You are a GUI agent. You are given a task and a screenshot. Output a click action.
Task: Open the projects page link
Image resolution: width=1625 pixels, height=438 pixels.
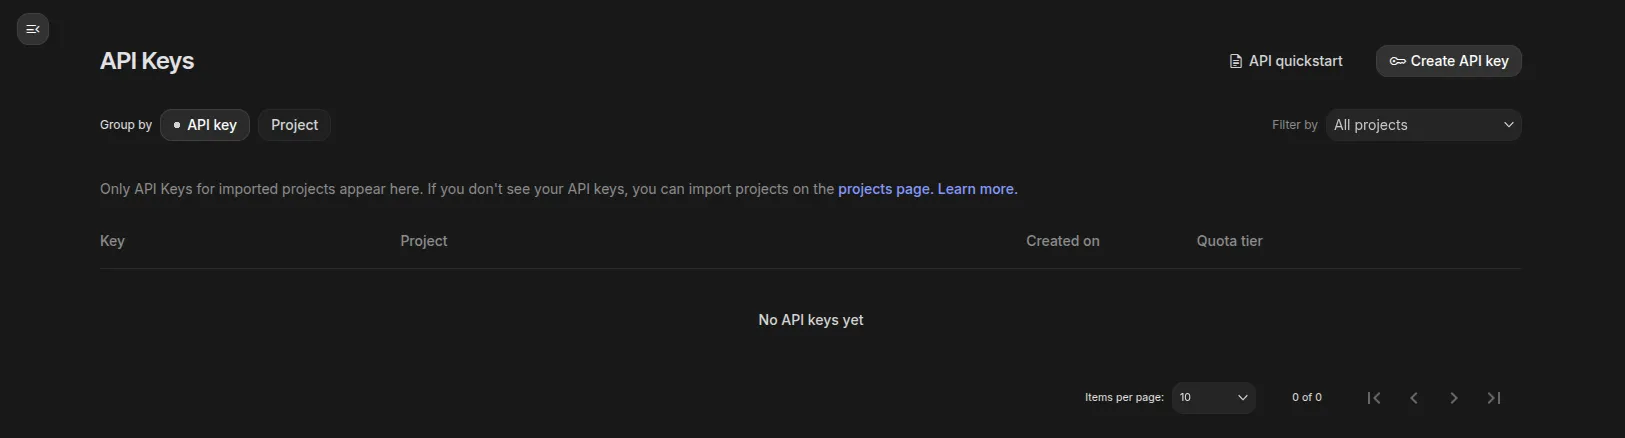(884, 189)
